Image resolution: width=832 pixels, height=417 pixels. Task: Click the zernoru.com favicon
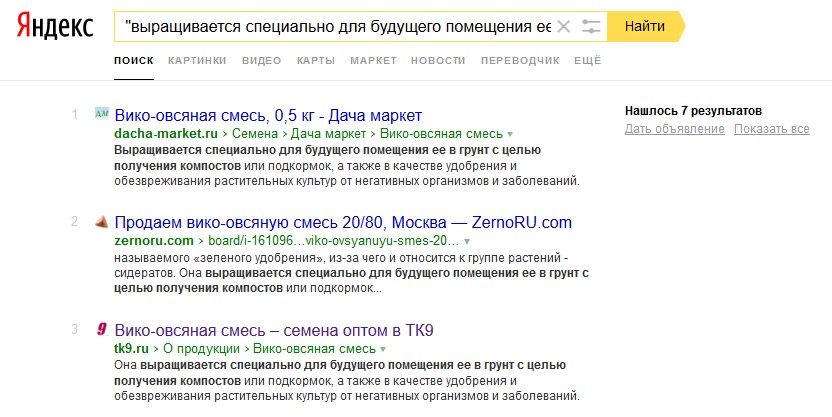pyautogui.click(x=101, y=221)
